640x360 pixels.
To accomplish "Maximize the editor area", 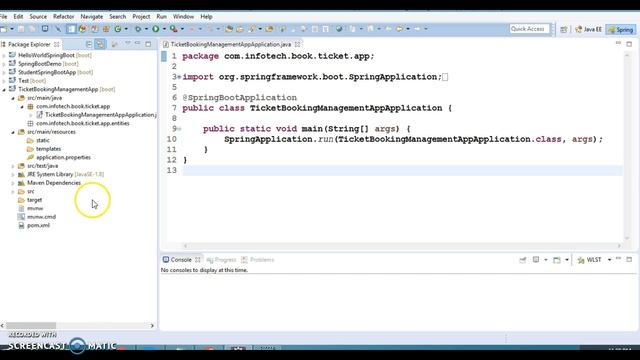I will pos(629,44).
